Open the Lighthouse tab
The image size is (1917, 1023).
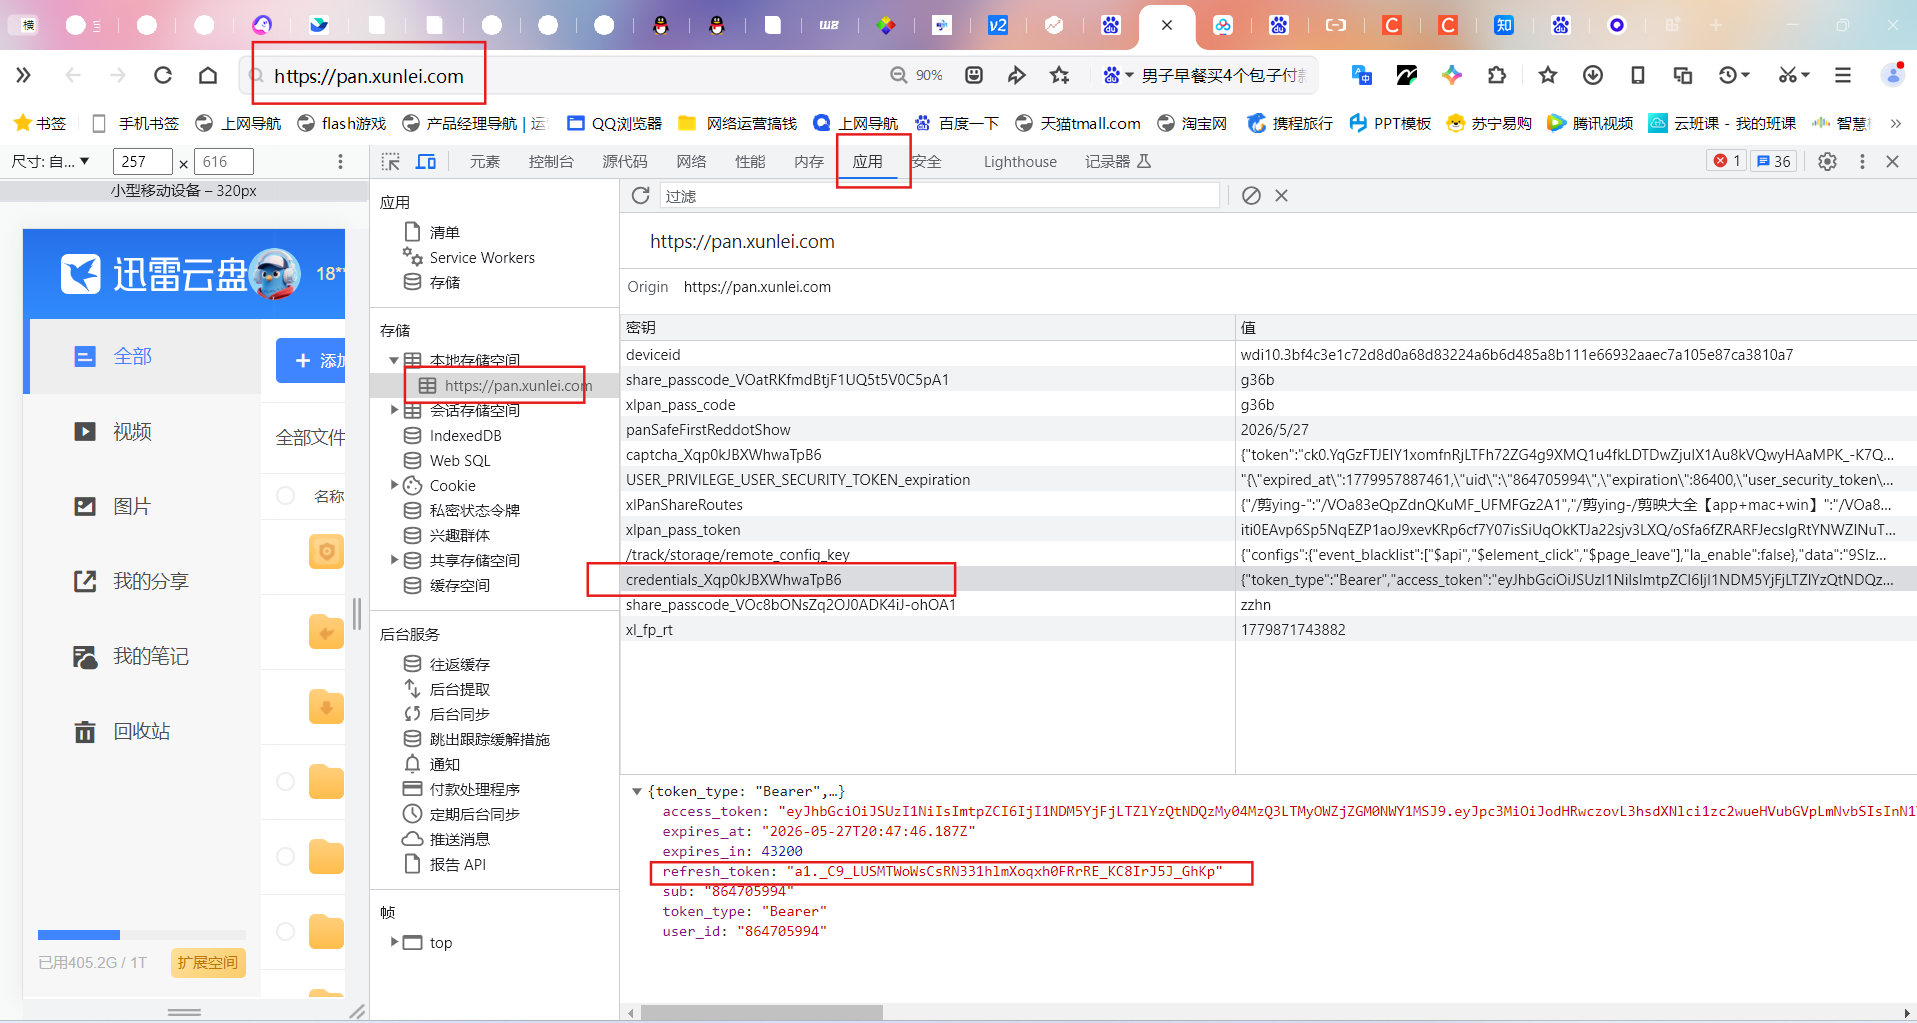[x=1020, y=161]
